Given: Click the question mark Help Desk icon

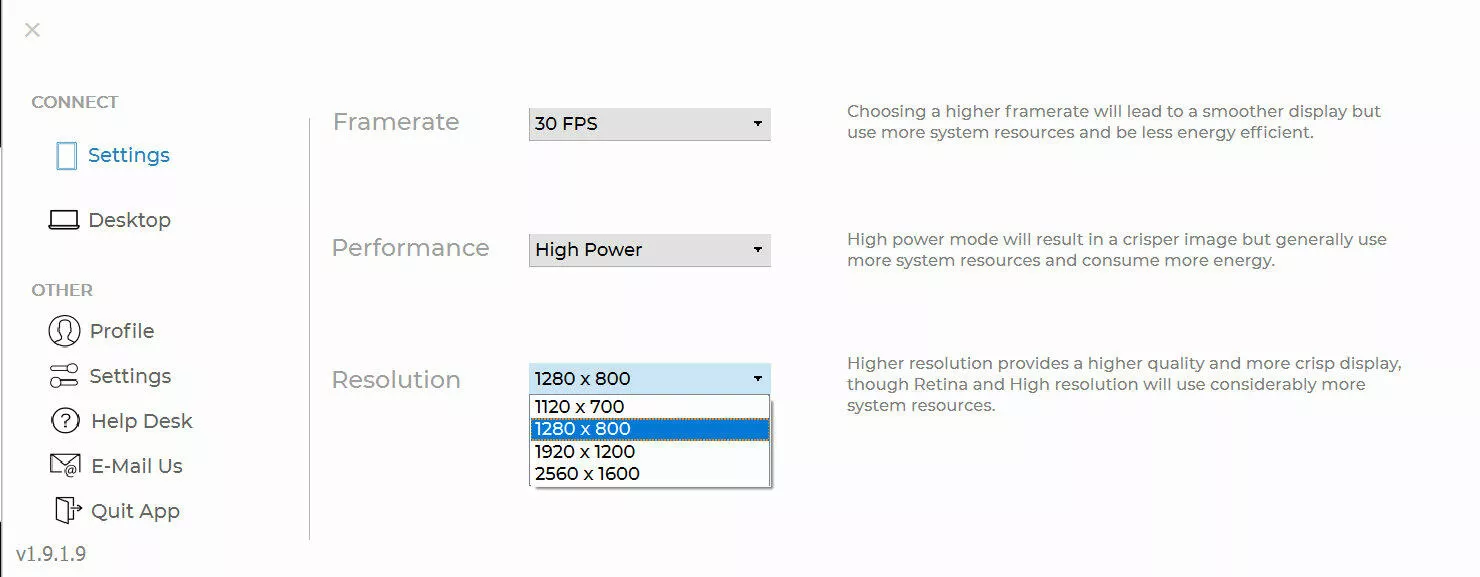Looking at the screenshot, I should (x=64, y=421).
